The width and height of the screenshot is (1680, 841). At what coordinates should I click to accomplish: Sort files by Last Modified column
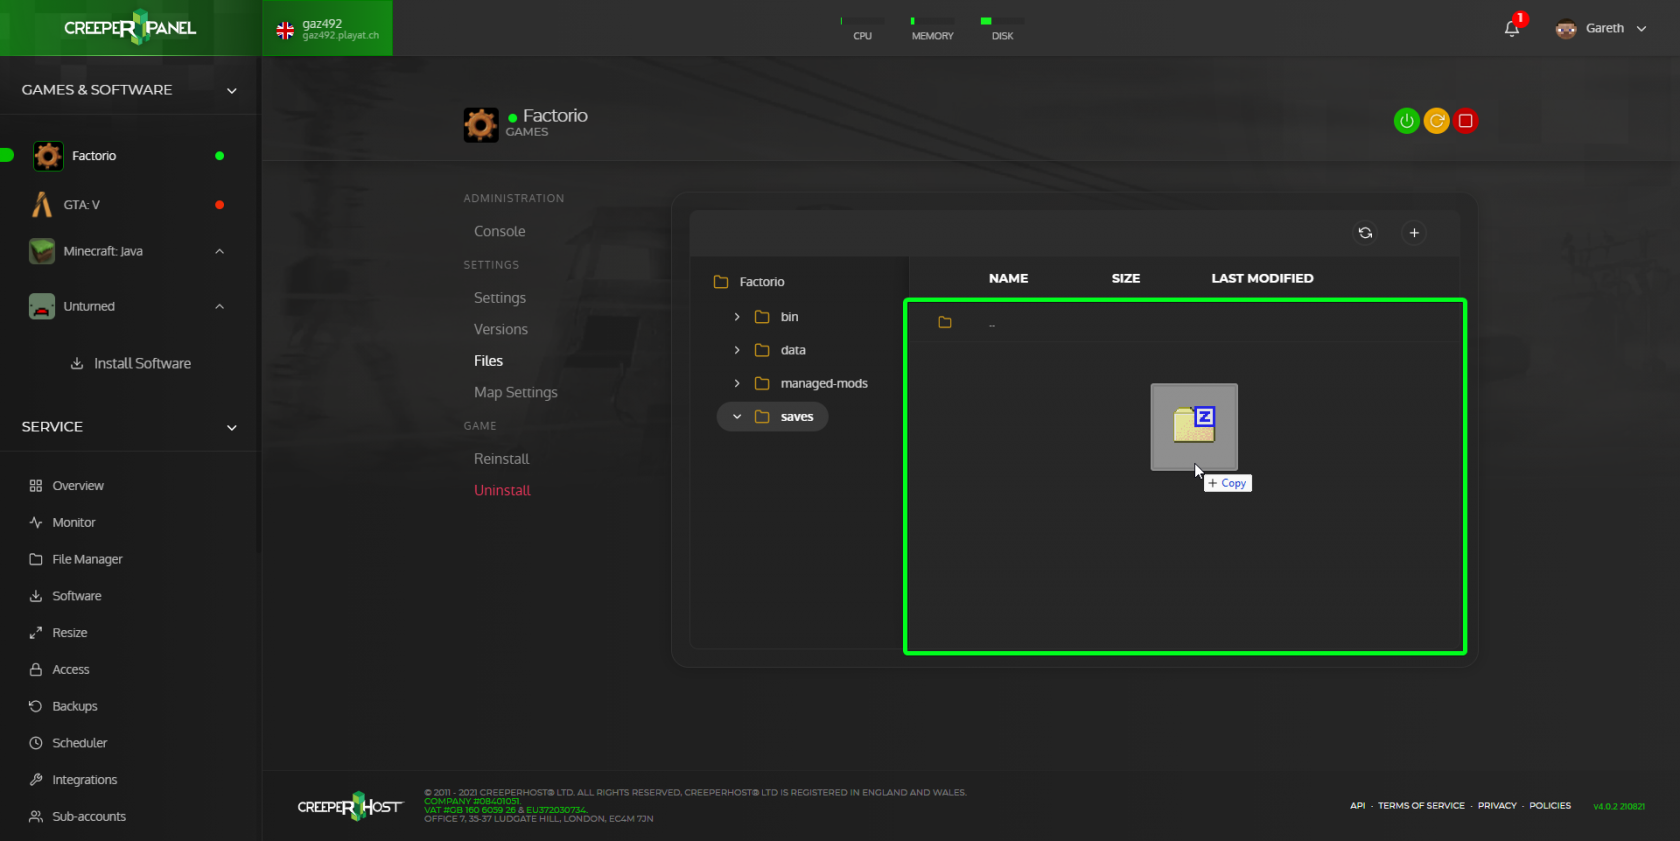pos(1262,278)
